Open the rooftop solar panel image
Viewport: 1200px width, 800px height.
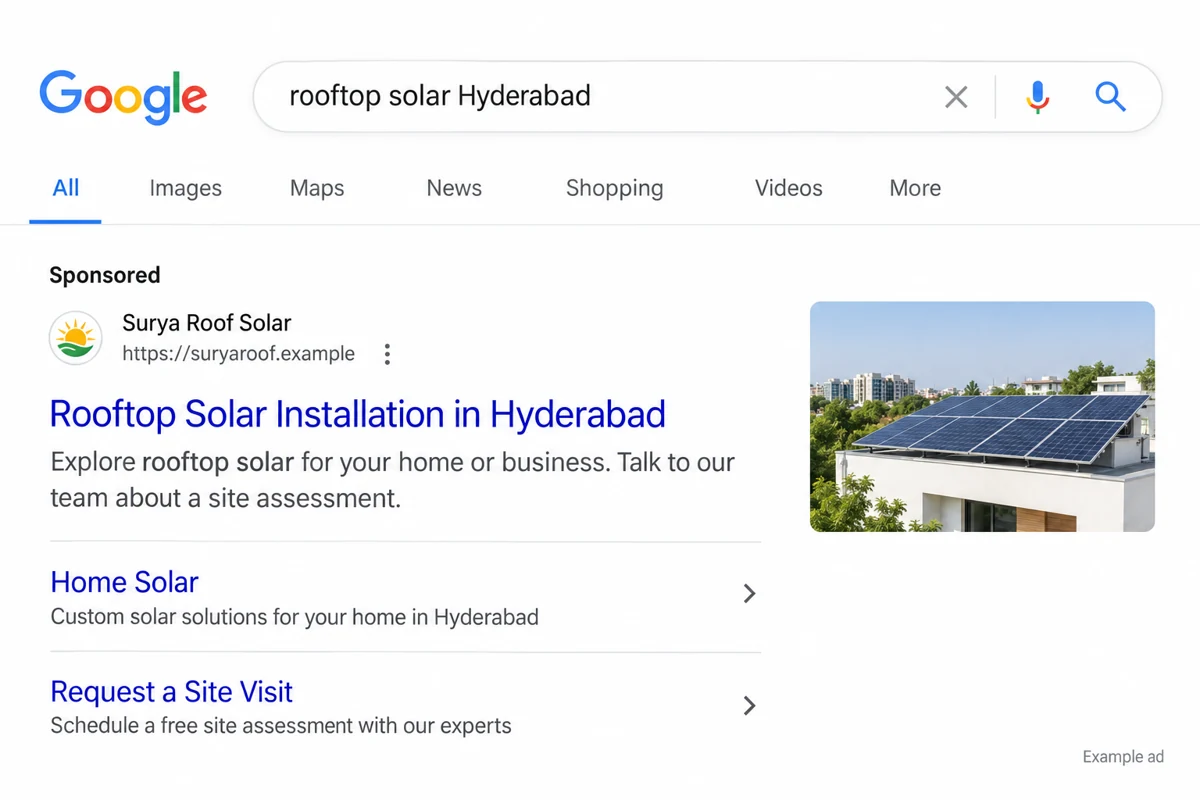point(982,416)
